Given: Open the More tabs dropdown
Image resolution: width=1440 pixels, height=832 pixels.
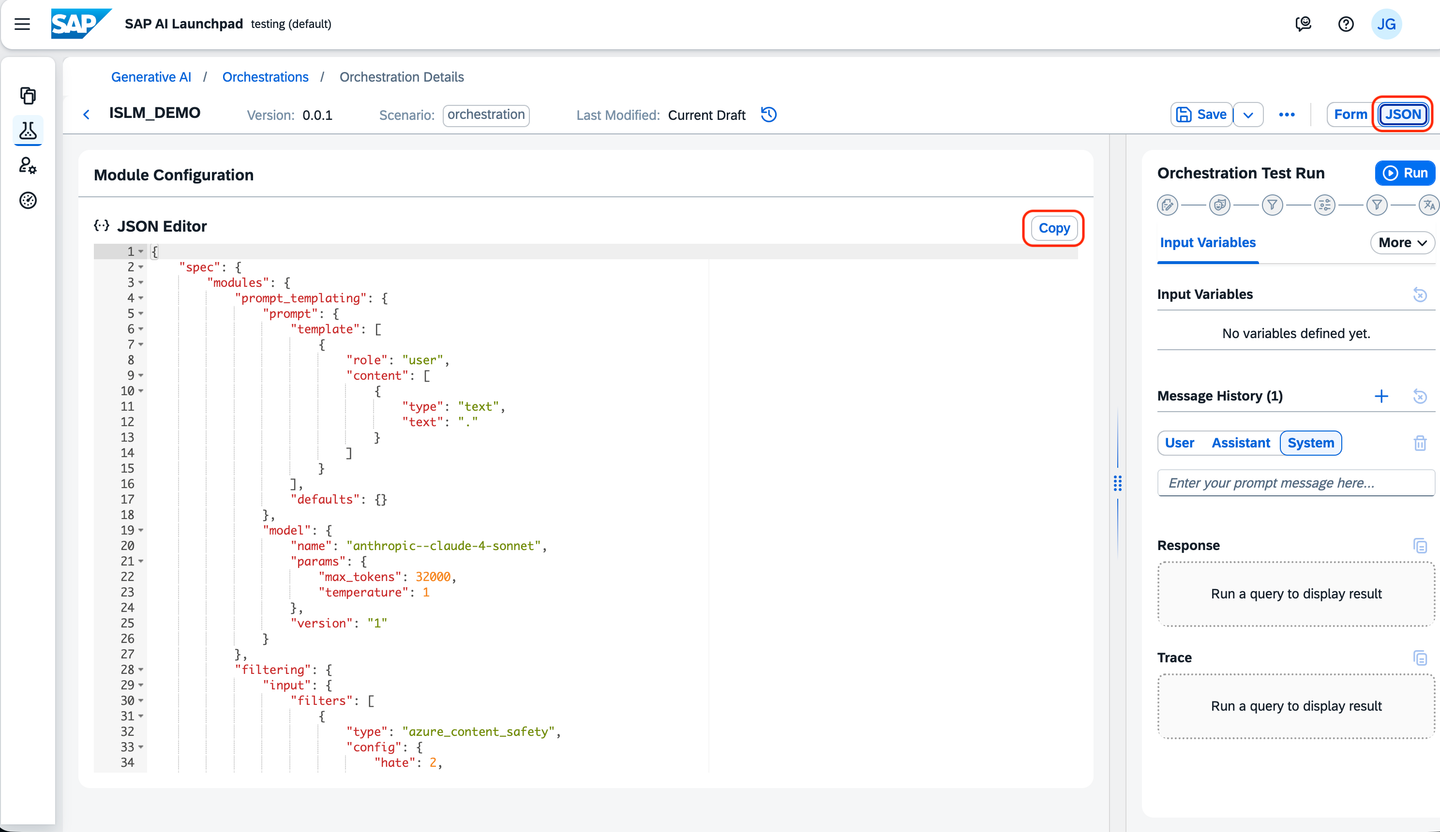Looking at the screenshot, I should click(x=1402, y=243).
